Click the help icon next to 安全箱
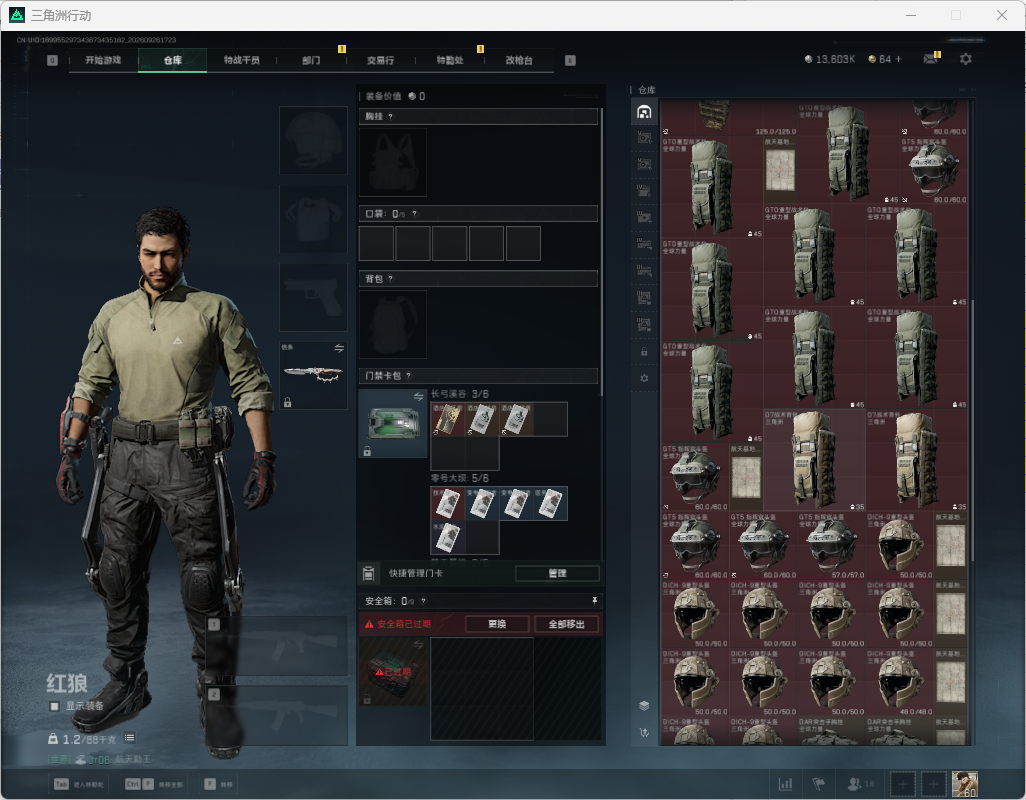The height and width of the screenshot is (800, 1026). 423,600
